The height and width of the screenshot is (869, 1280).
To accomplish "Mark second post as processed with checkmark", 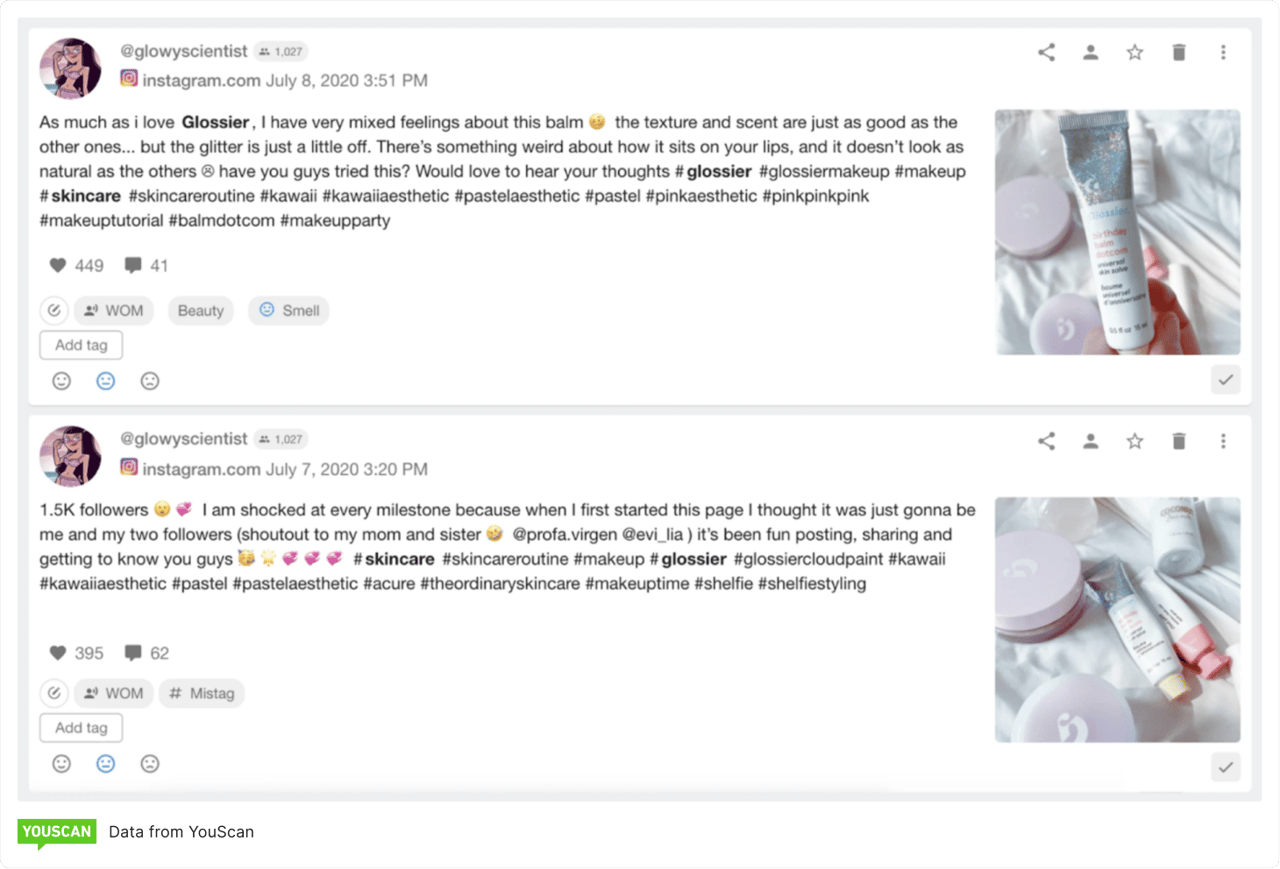I will pyautogui.click(x=1226, y=767).
